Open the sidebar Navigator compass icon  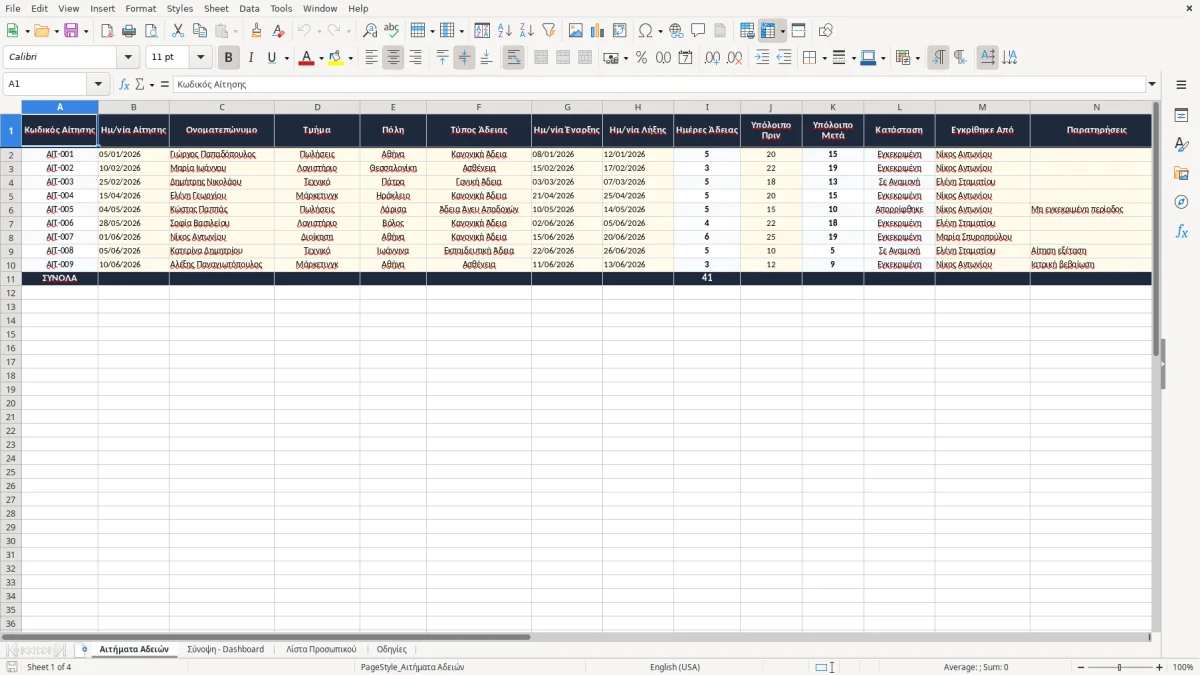click(1181, 202)
